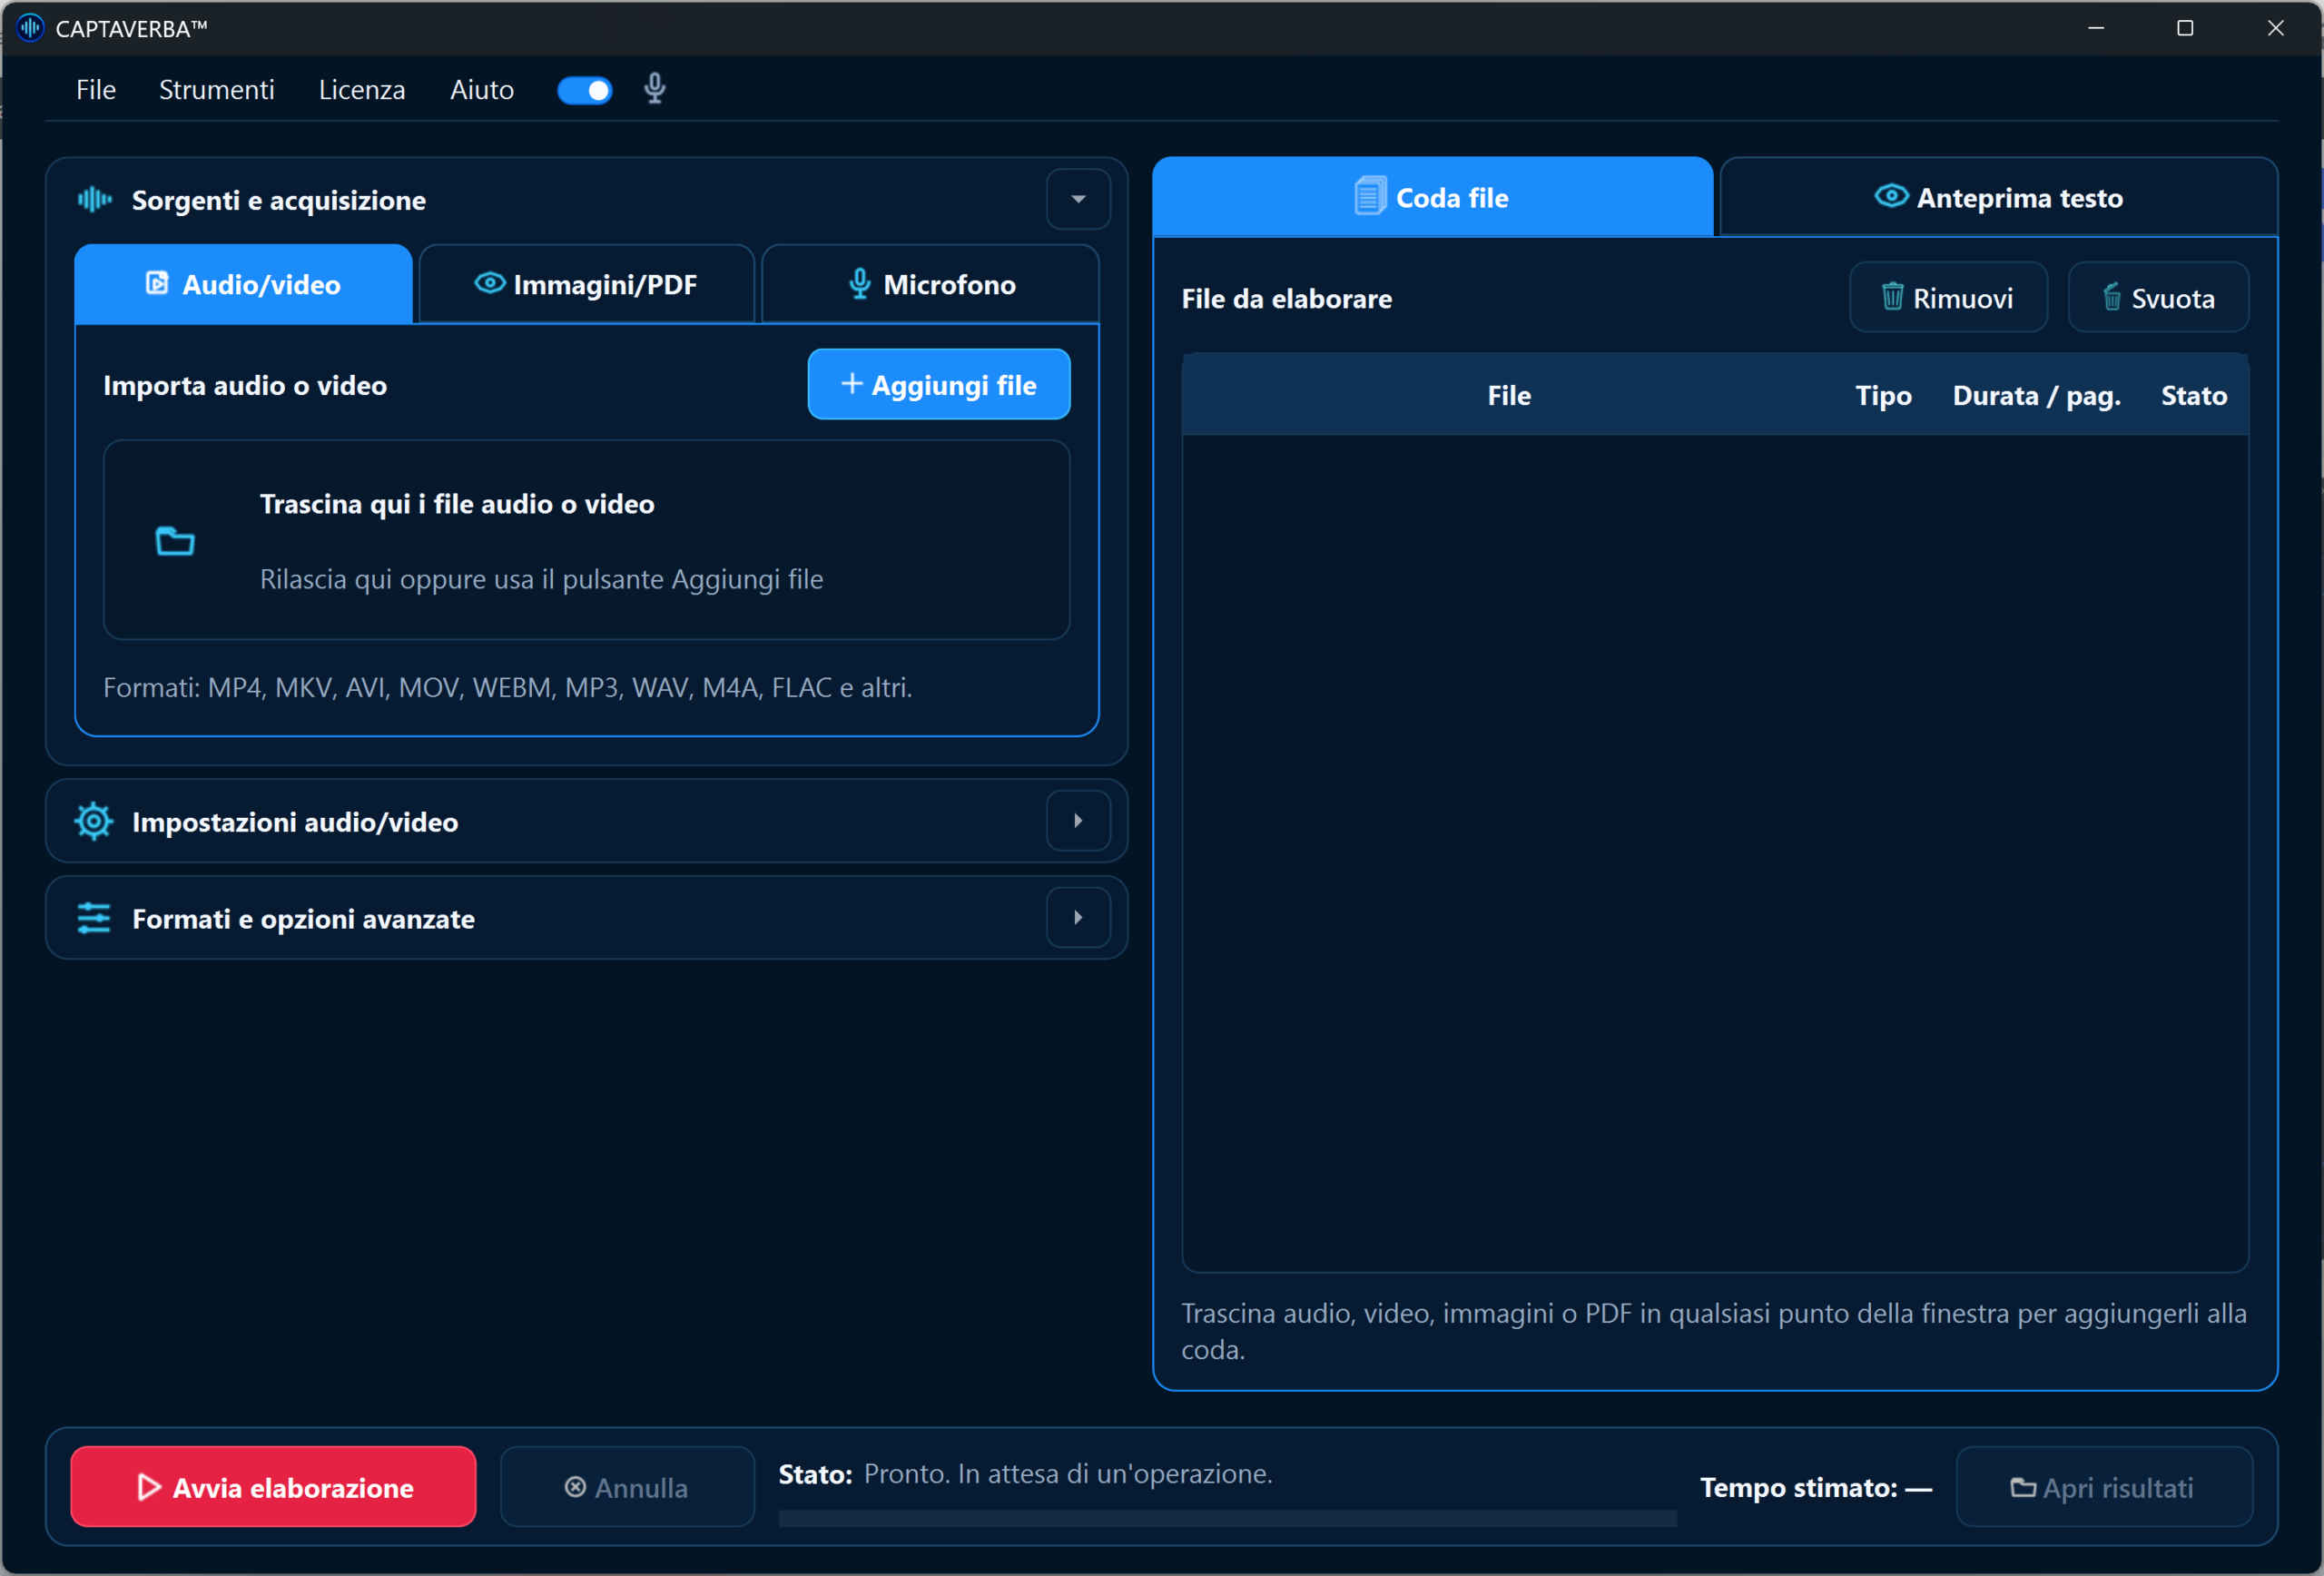The width and height of the screenshot is (2324, 1576).
Task: Click the 'Trascina qui i file audio o video' drop zone
Action: (587, 540)
